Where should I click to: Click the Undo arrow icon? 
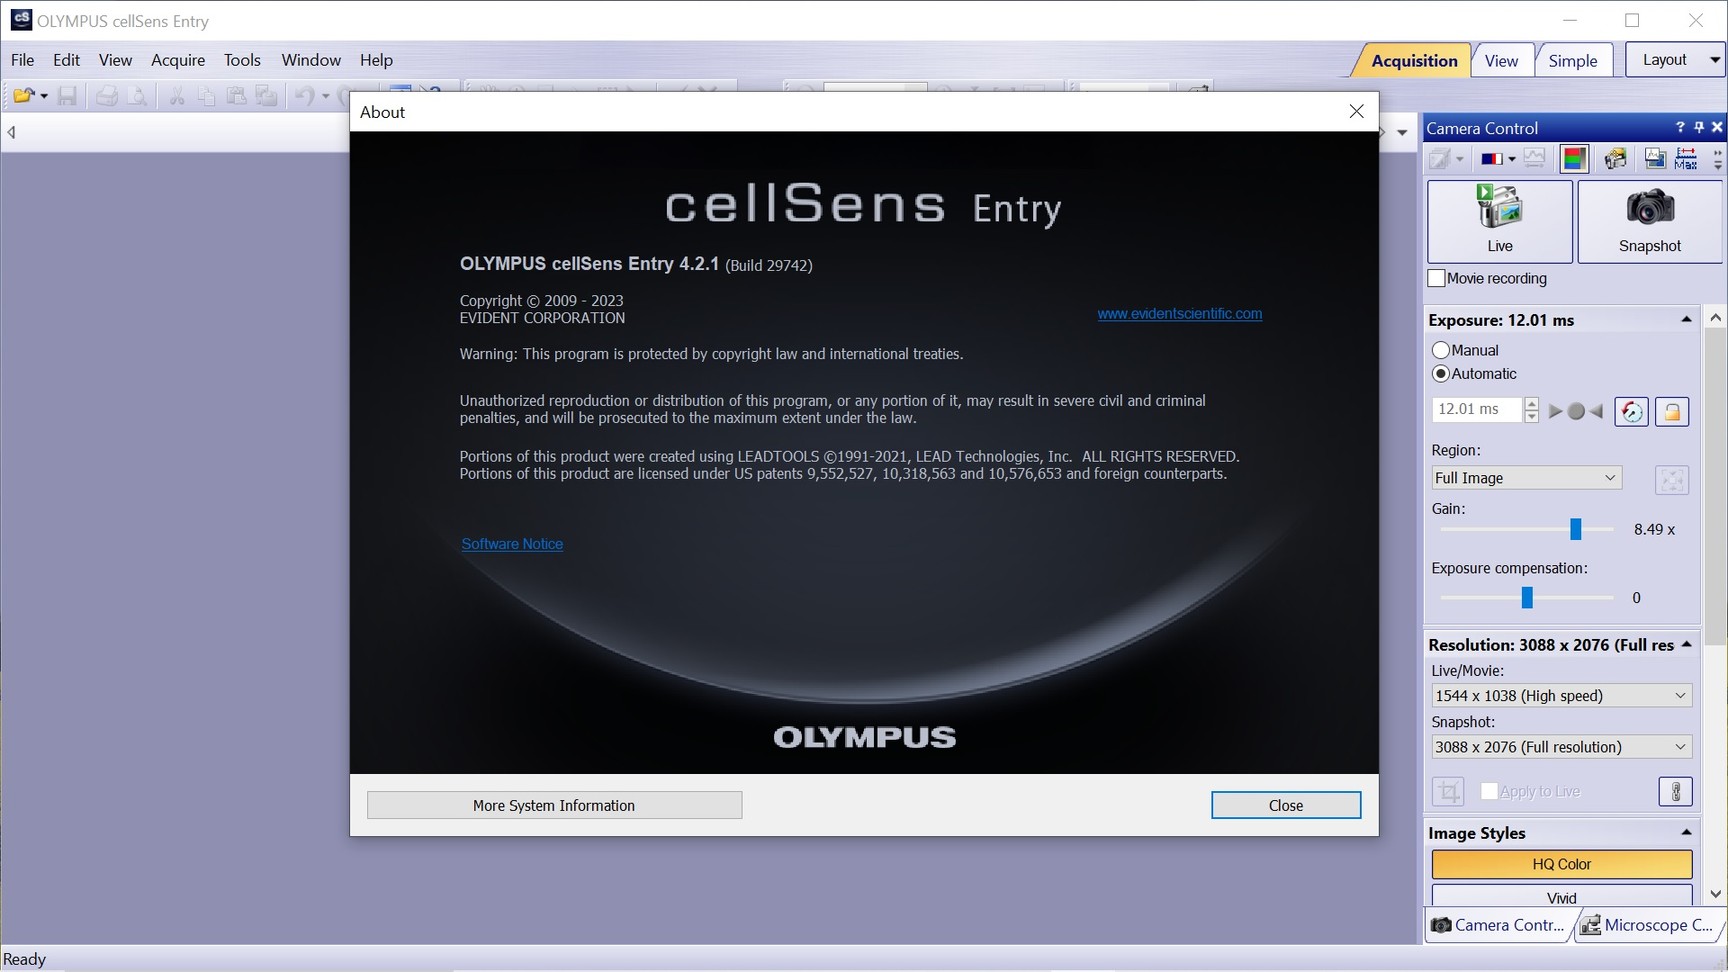coord(304,96)
